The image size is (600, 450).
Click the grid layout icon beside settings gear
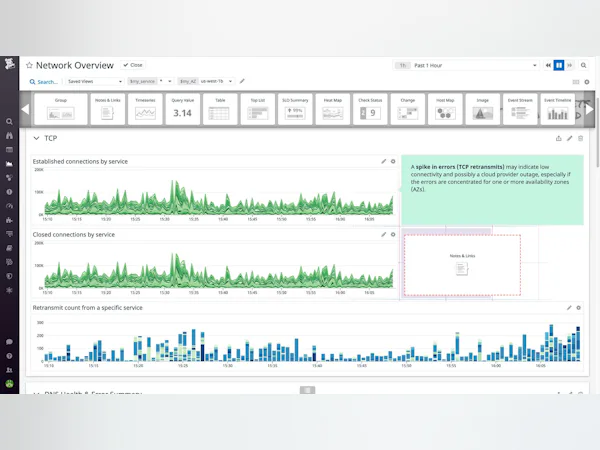pyautogui.click(x=576, y=82)
